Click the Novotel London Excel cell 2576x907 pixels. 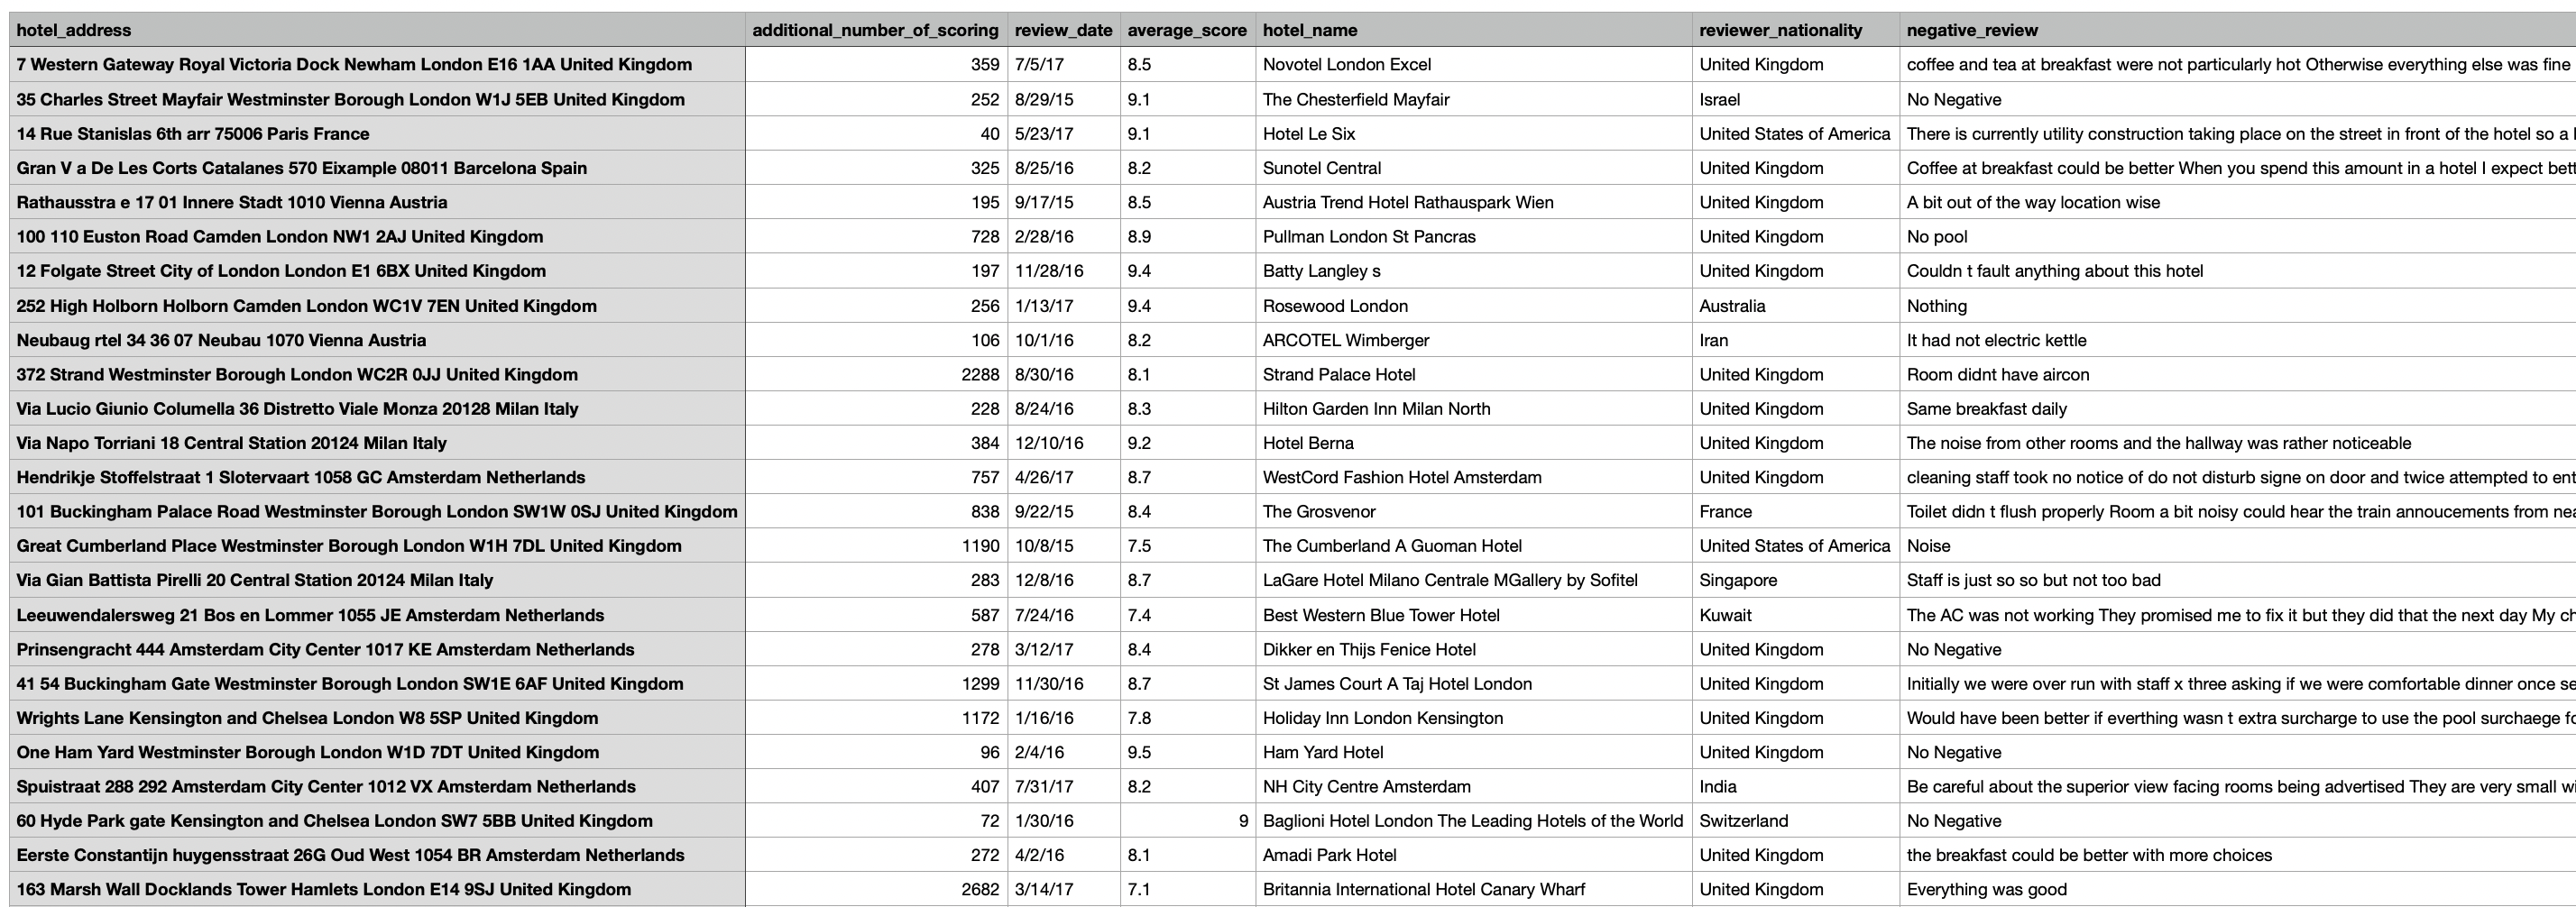point(1474,65)
